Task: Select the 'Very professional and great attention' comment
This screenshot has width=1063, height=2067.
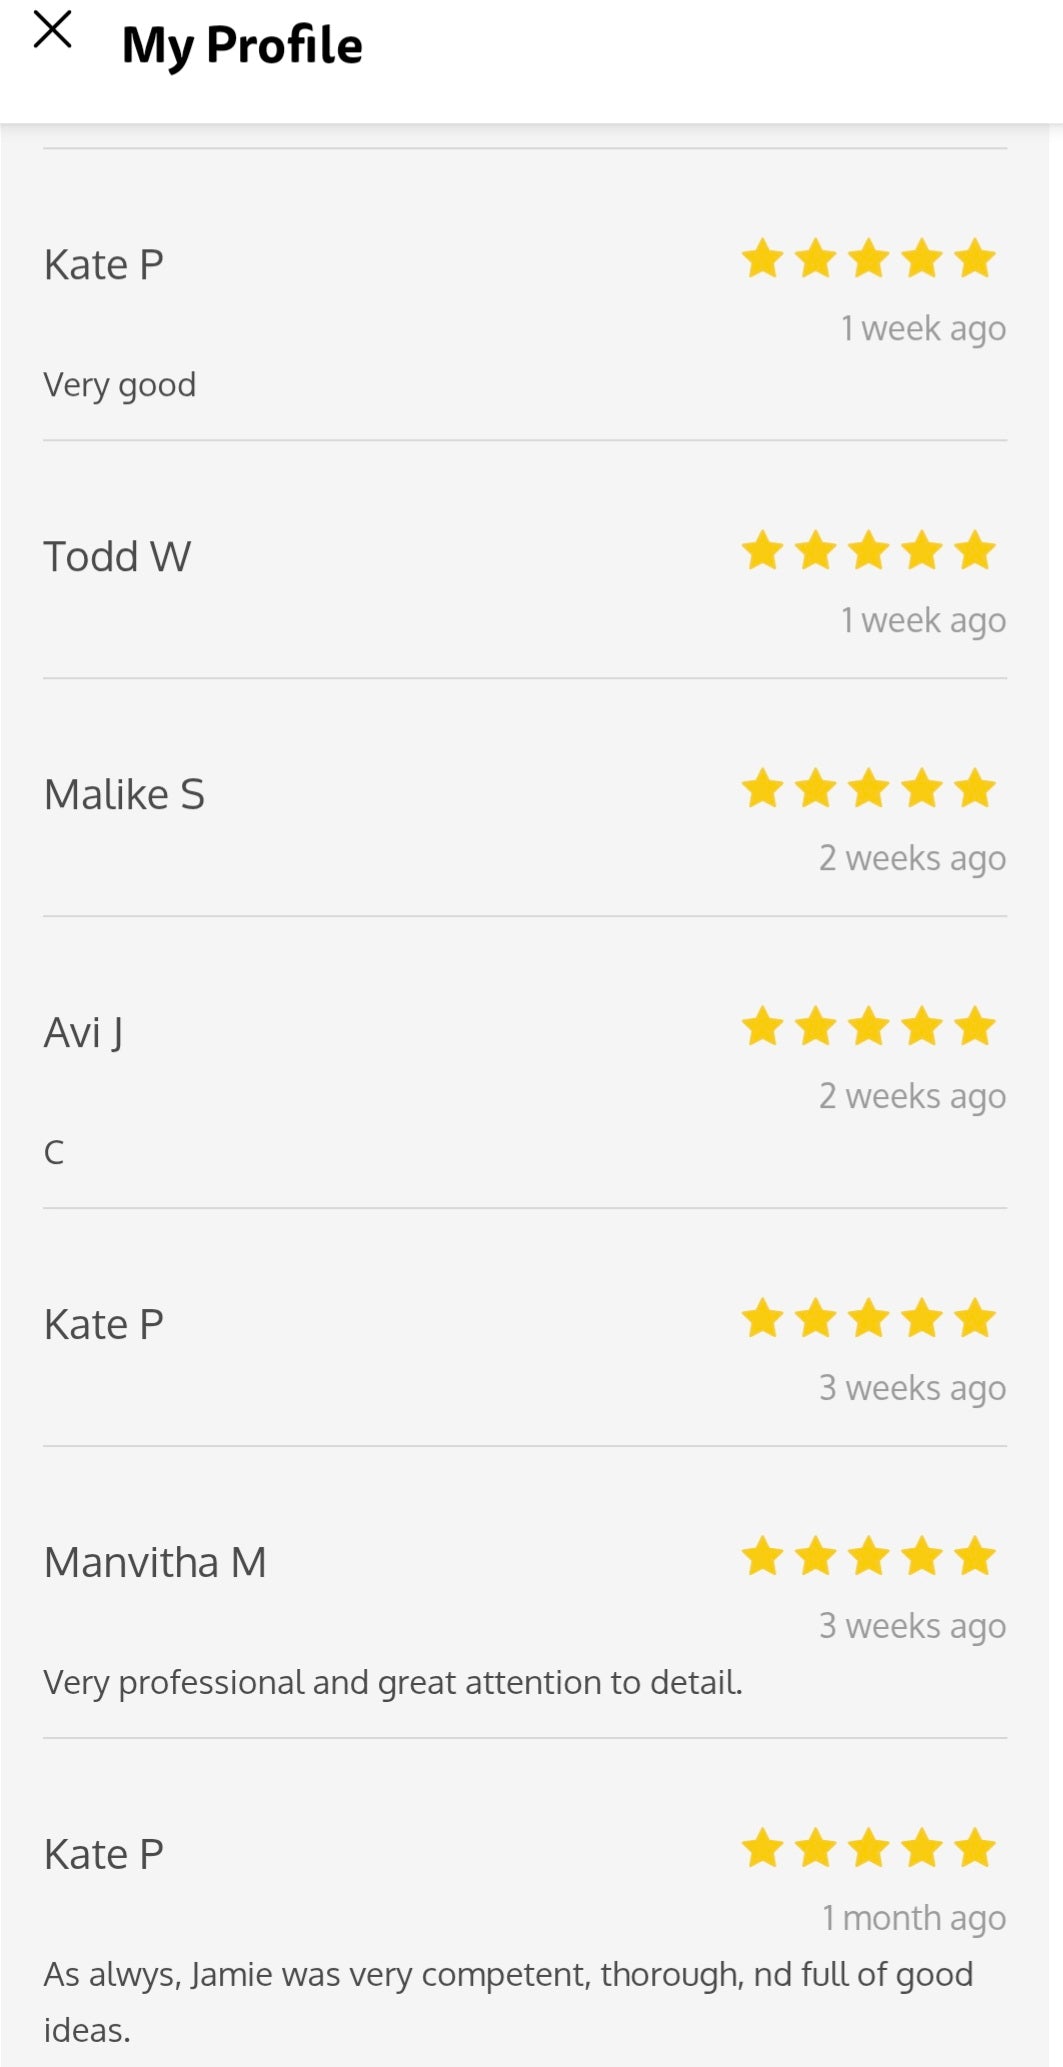Action: 392,1683
